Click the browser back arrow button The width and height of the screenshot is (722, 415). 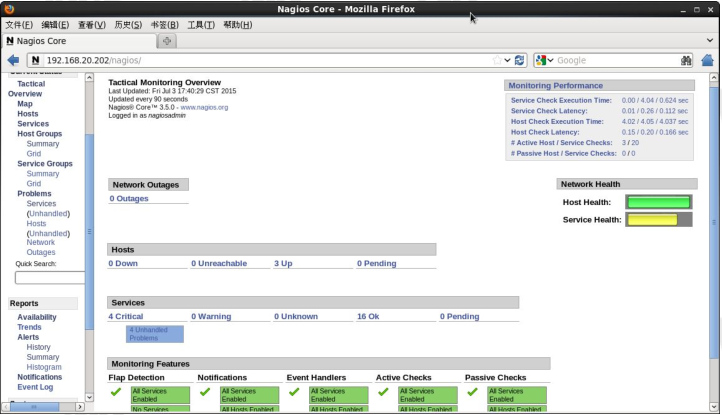(13, 60)
